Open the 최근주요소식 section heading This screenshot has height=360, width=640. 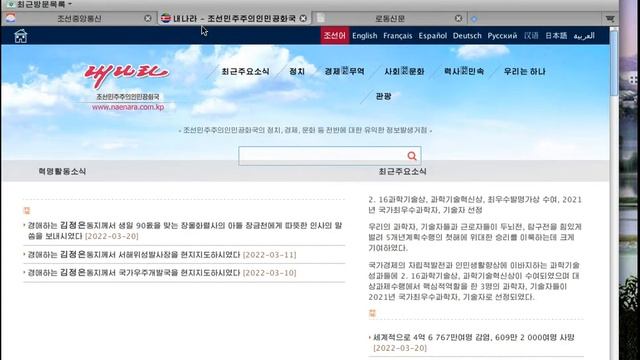402,171
